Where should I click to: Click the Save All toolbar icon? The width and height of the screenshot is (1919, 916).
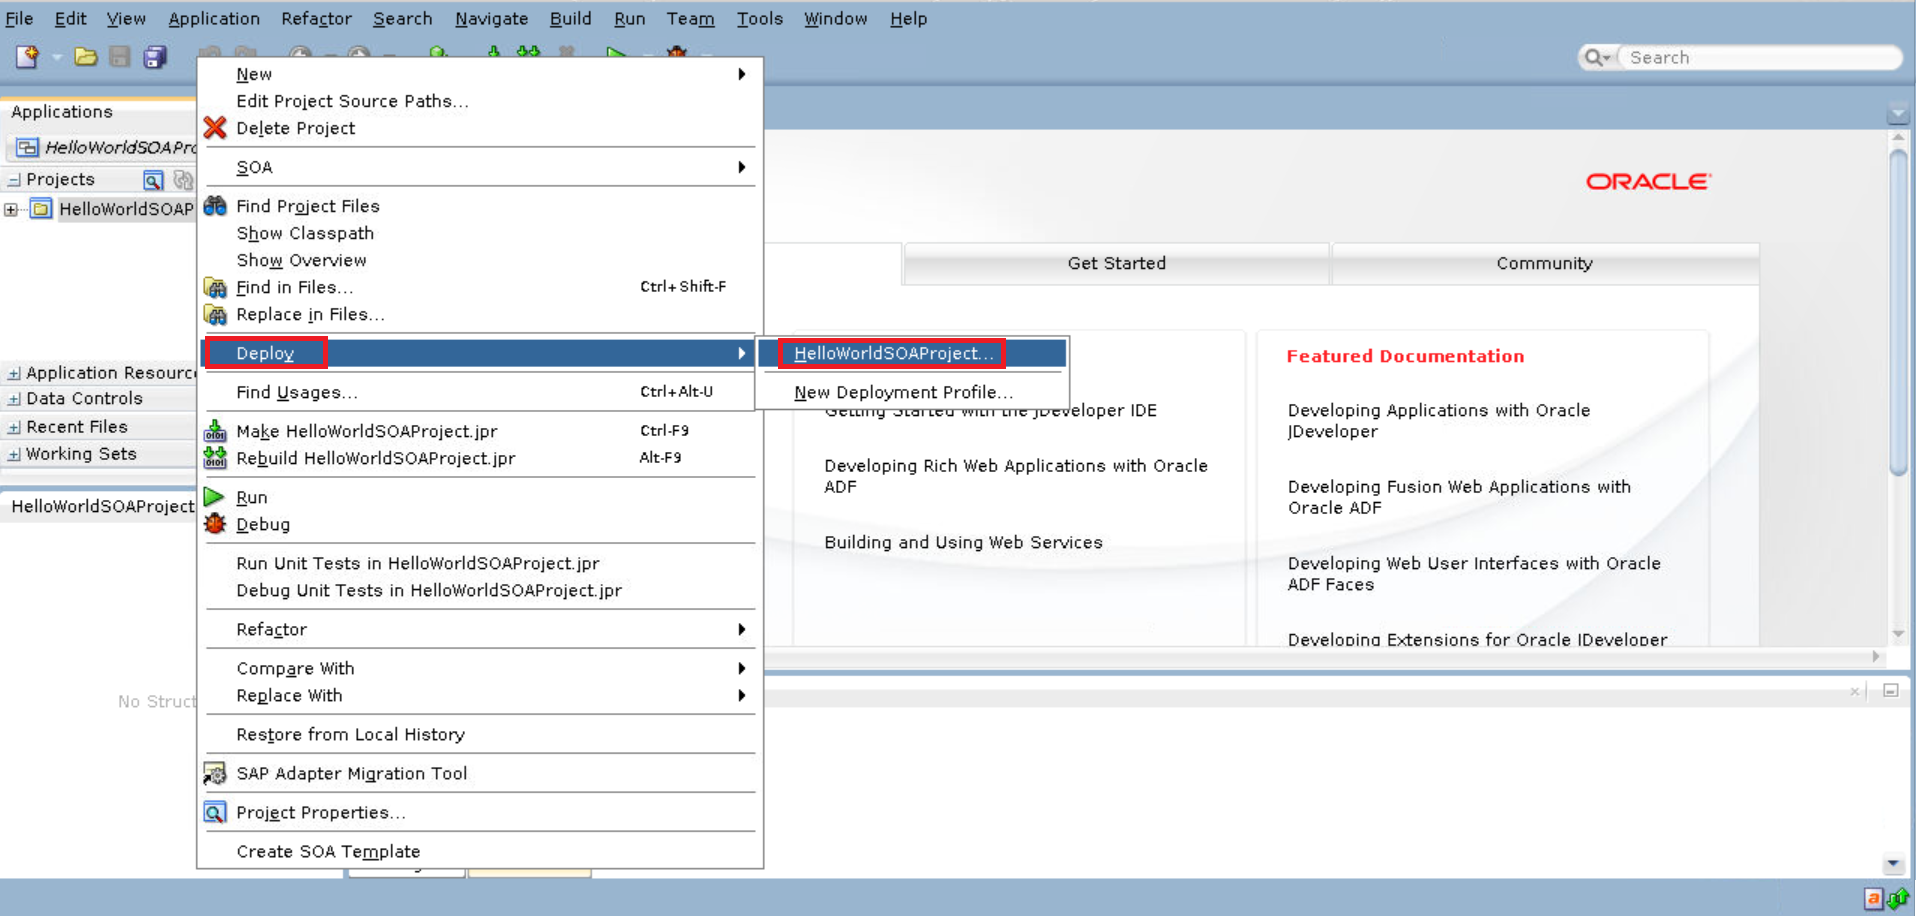point(155,57)
